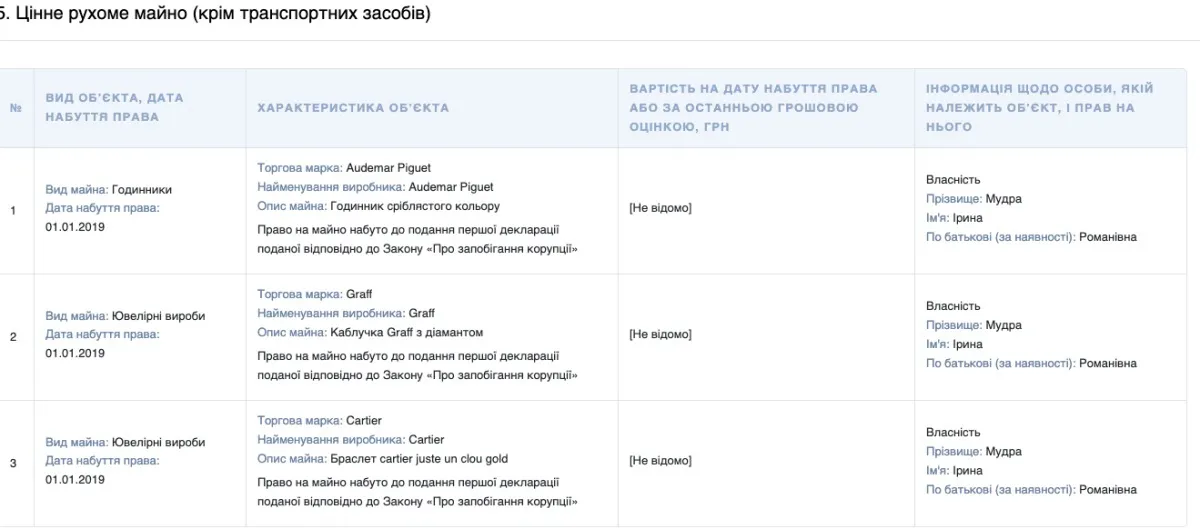Select the "[Не відомо]" value in row 1

coord(660,208)
